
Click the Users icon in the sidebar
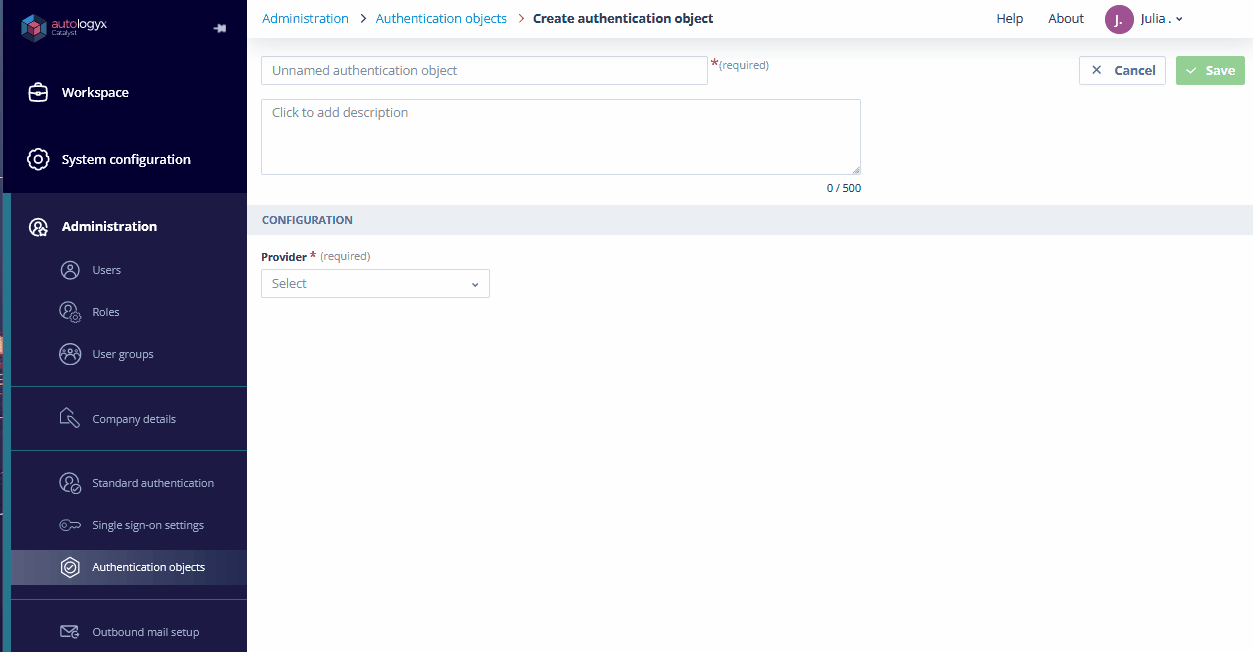tap(70, 270)
